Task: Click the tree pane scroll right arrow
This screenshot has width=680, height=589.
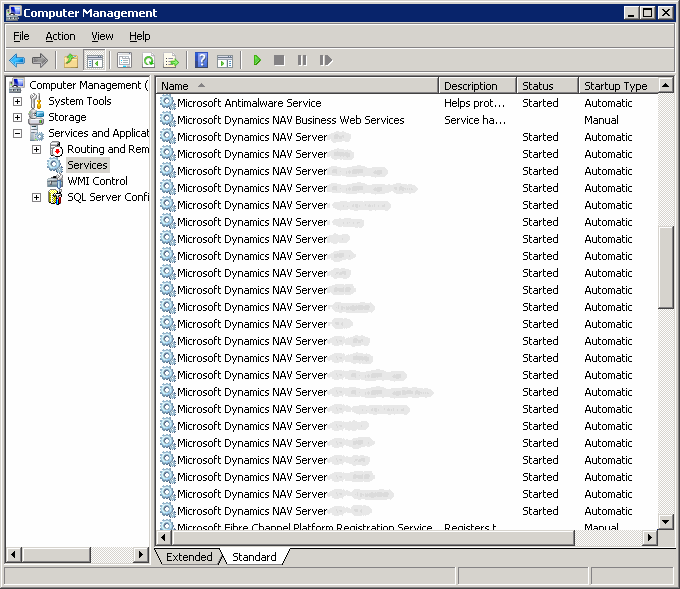Action: click(x=141, y=554)
